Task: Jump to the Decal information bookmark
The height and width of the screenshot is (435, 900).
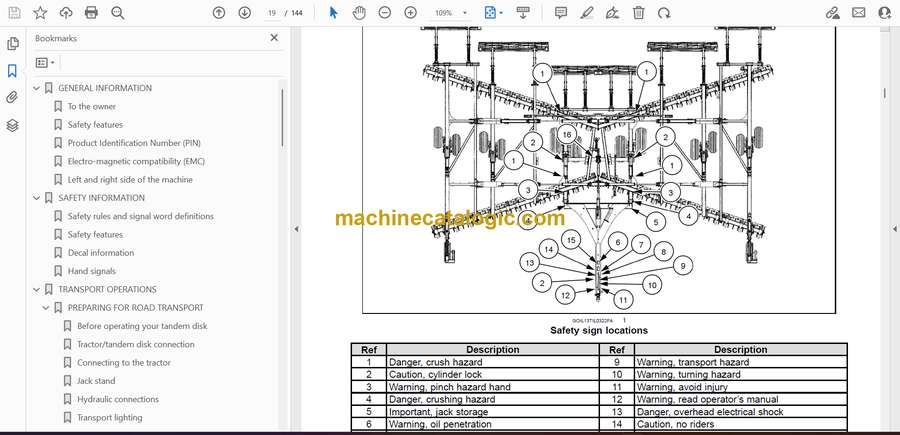Action: [101, 253]
